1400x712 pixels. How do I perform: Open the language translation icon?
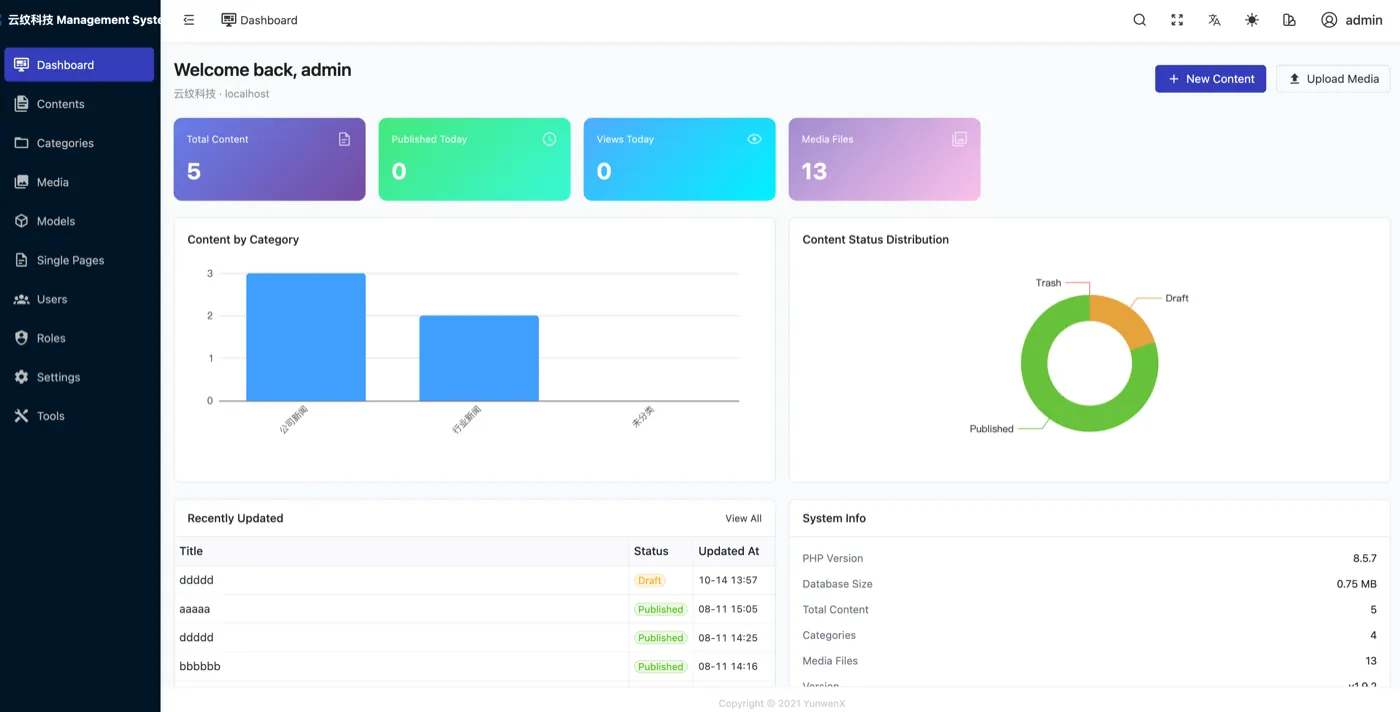coord(1214,20)
